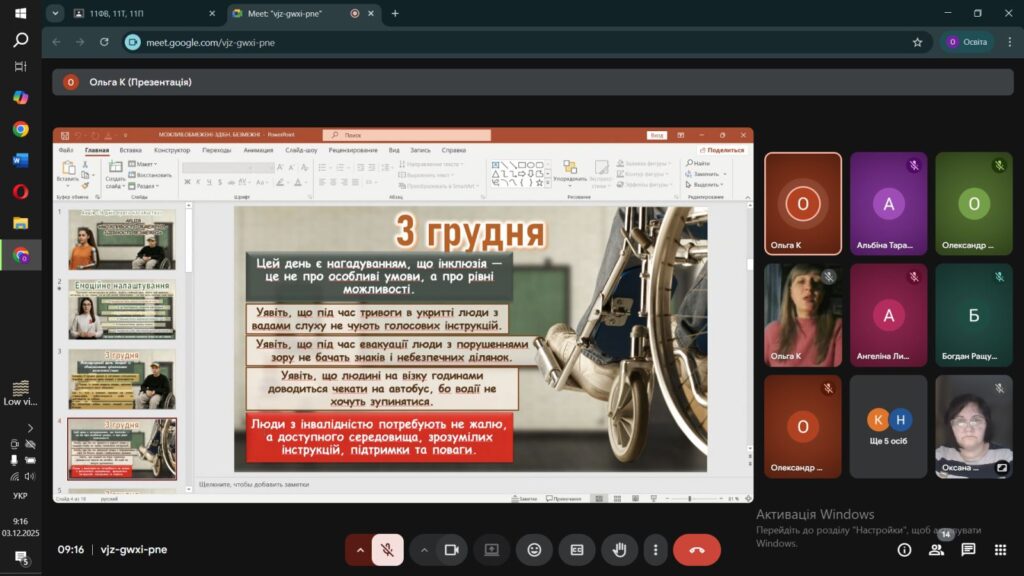Open the in-call chat panel
Image resolution: width=1024 pixels, height=576 pixels.
pyautogui.click(x=968, y=550)
